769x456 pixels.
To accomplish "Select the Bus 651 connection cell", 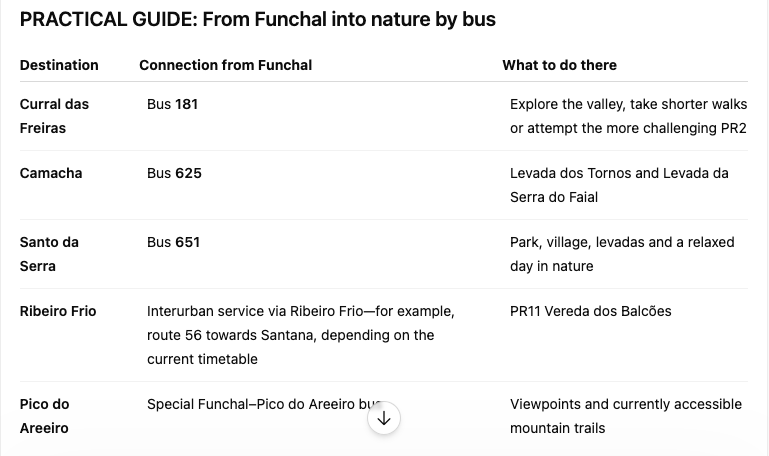I will tap(173, 243).
